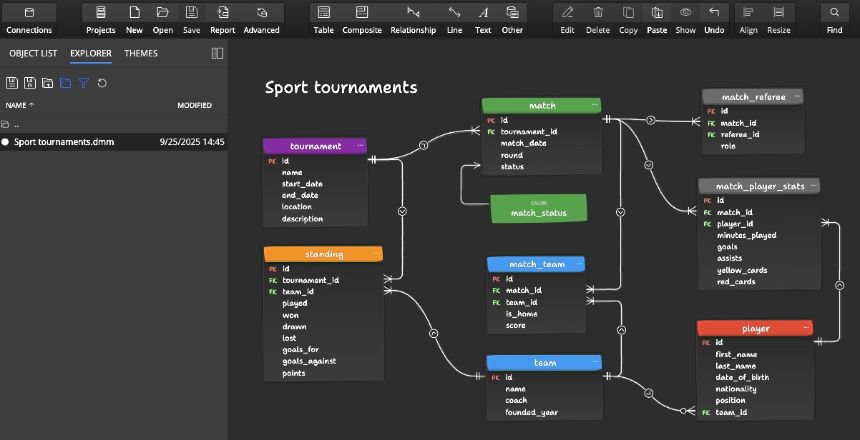The image size is (860, 440).
Task: Select the Relationship tool
Action: 413,20
